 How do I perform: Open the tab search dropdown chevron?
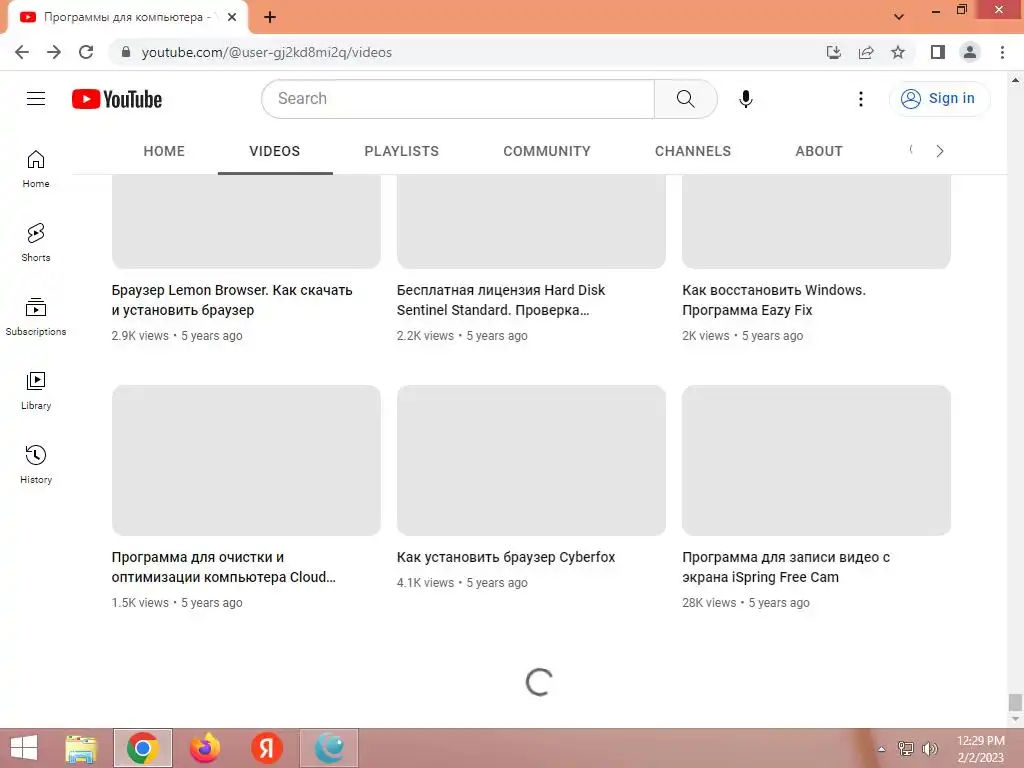[899, 17]
